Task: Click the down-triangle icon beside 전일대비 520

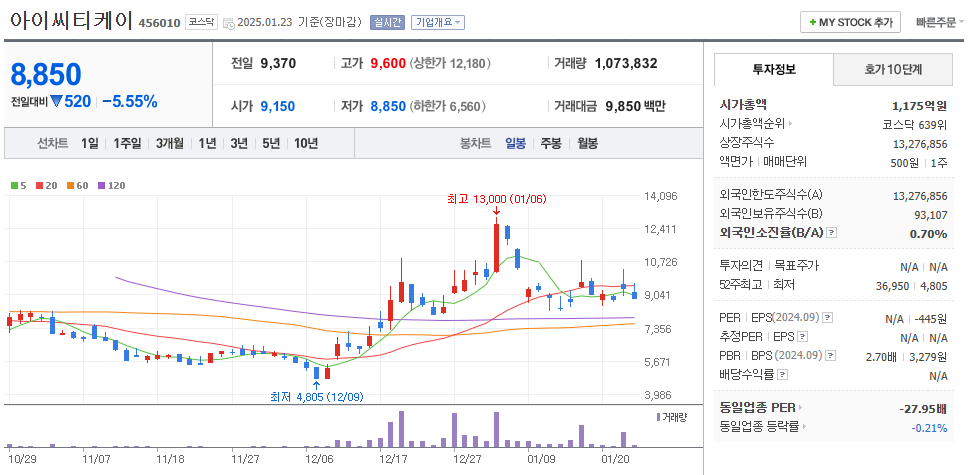Action: pos(56,102)
